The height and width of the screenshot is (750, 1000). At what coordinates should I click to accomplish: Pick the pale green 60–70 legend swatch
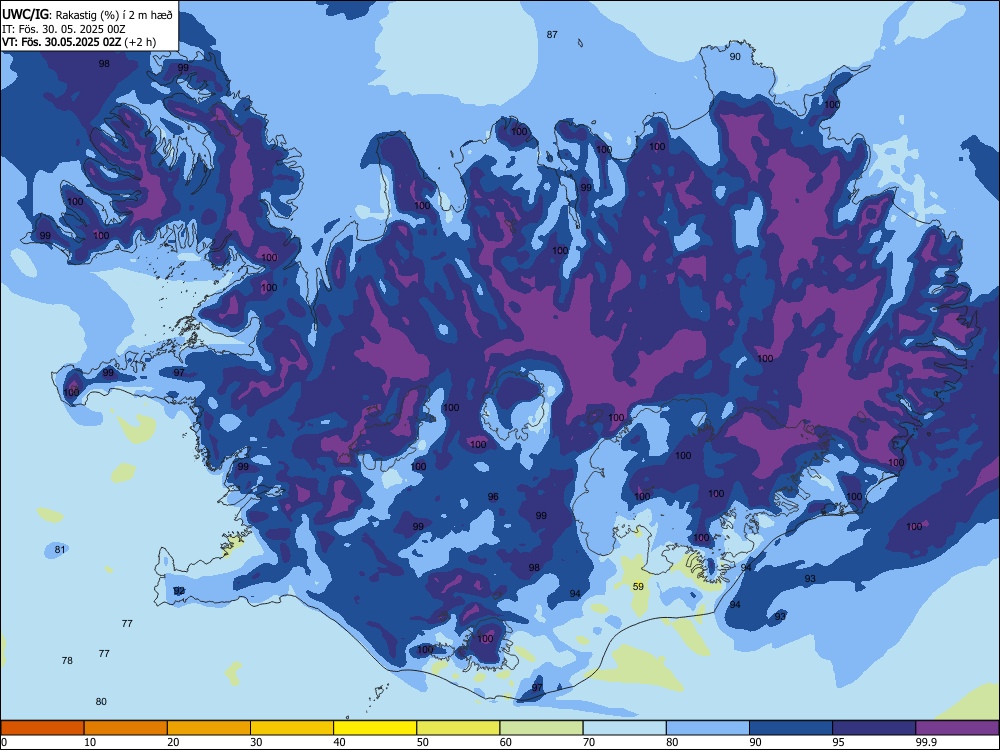(541, 728)
